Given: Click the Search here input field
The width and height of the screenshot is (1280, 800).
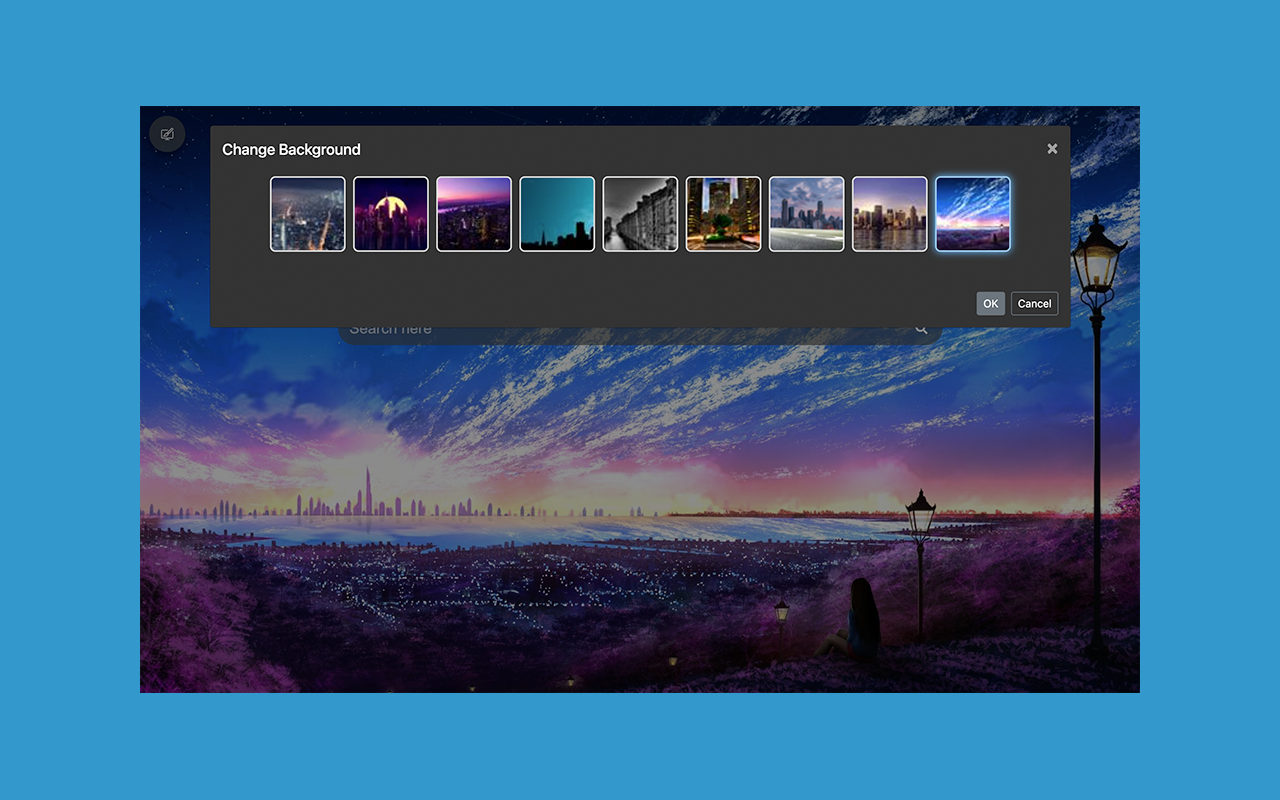Looking at the screenshot, I should point(600,326).
